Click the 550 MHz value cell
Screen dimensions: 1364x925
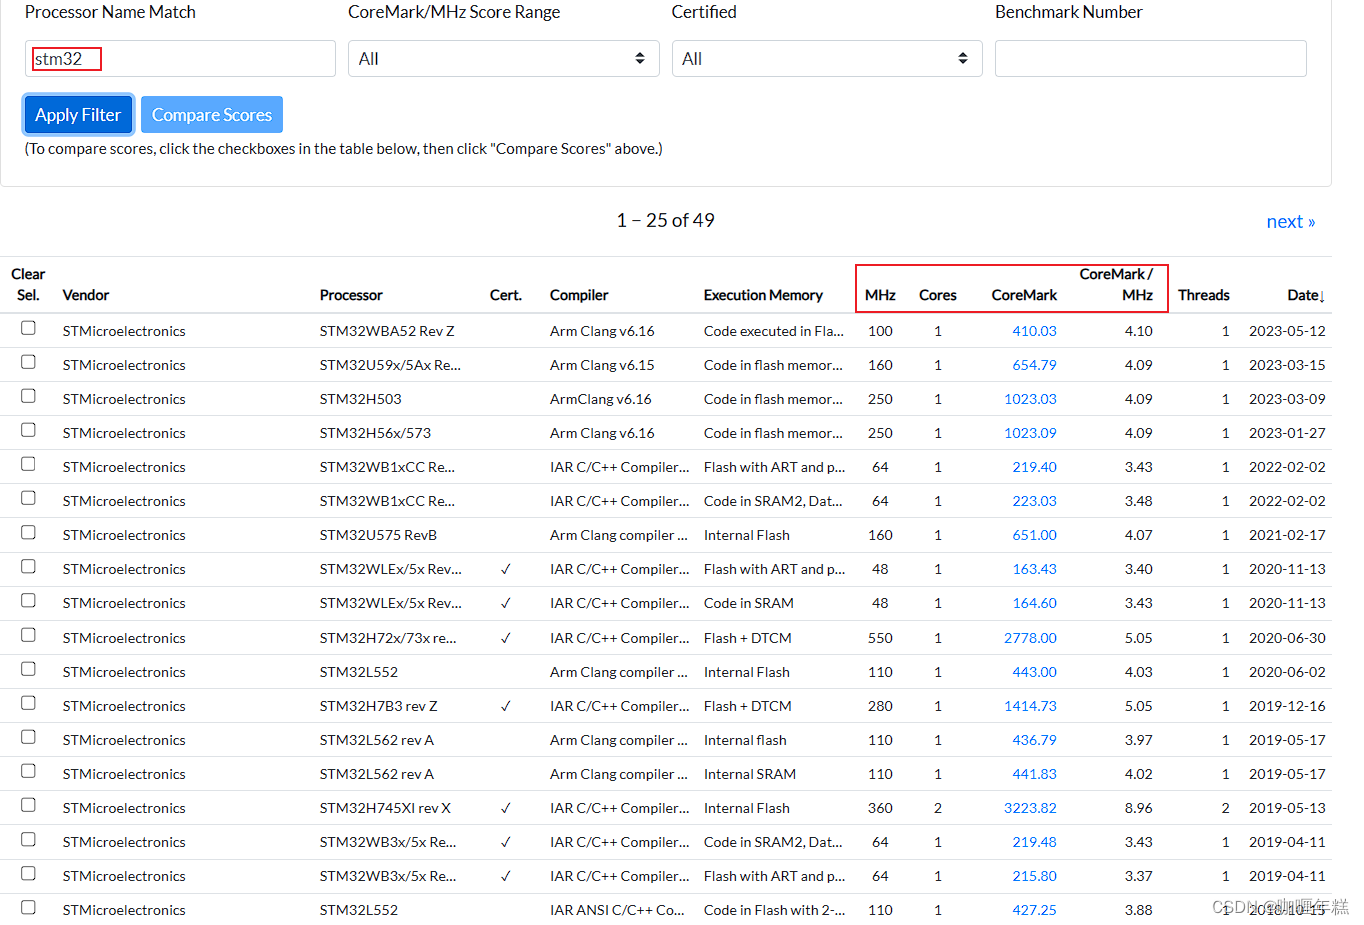(x=880, y=638)
